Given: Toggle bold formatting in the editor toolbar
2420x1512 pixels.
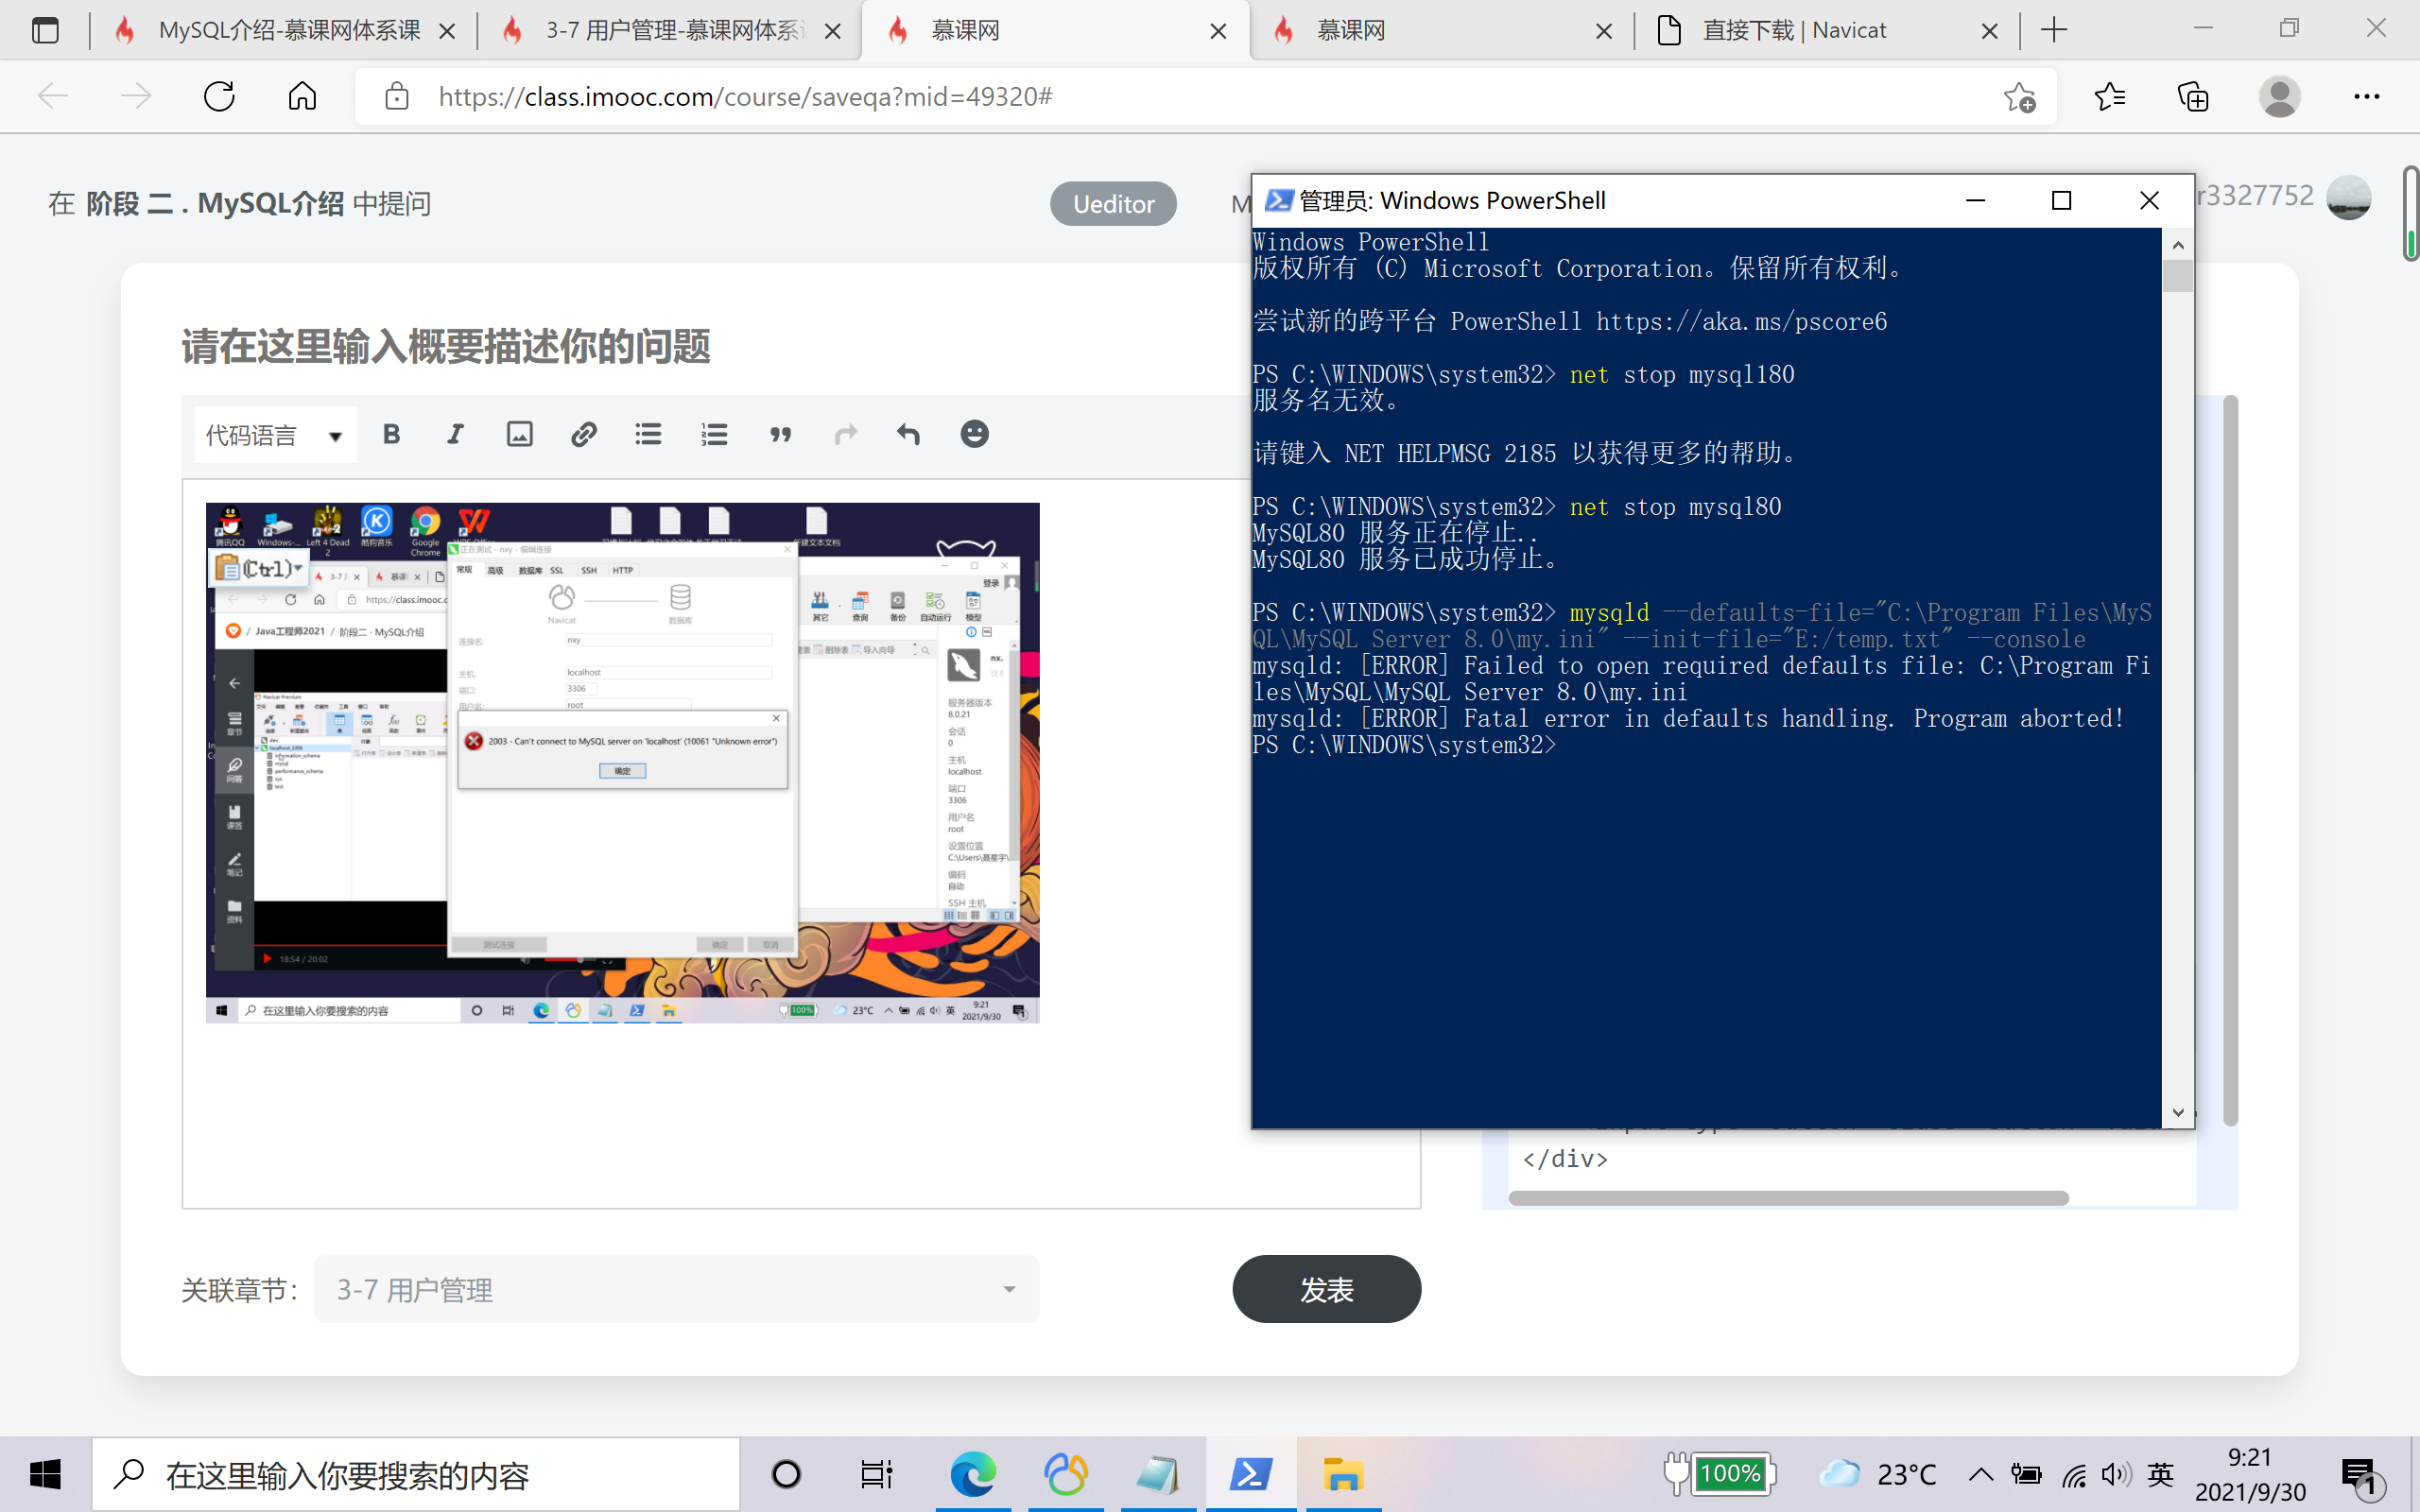Looking at the screenshot, I should pos(391,434).
